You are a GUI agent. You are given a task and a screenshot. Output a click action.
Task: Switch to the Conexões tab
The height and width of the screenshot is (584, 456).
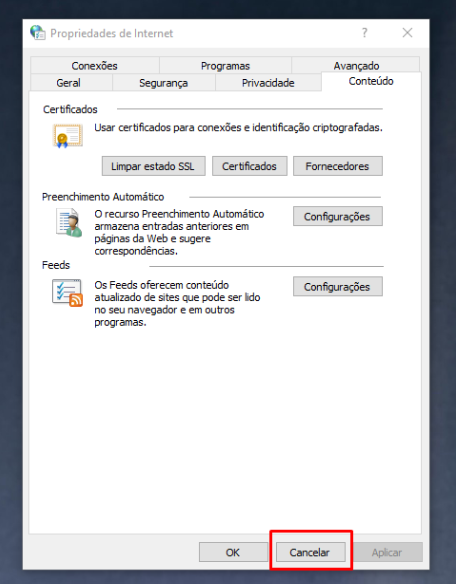95,66
